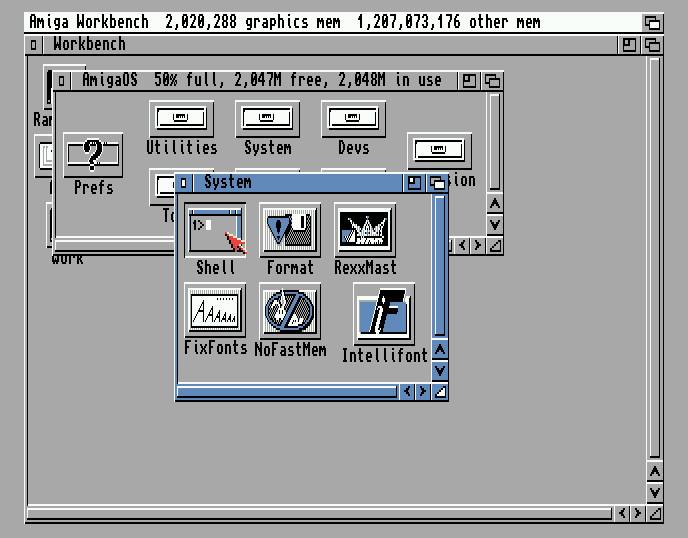Click the System window title bar
688x538 pixels.
point(300,183)
